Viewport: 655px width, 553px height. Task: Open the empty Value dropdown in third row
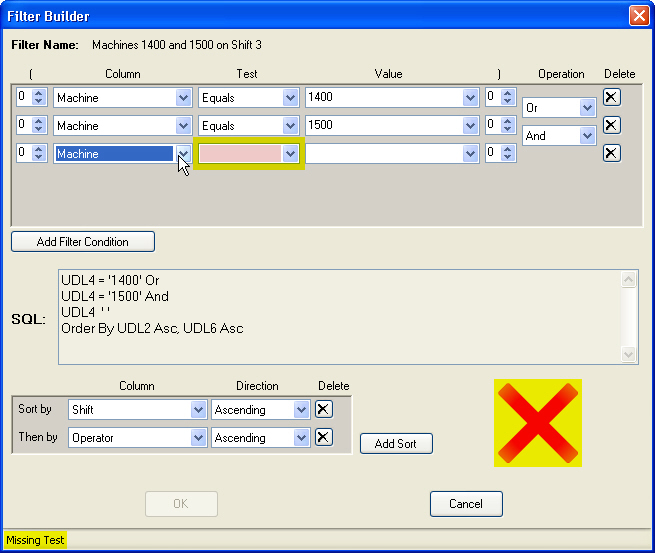[x=470, y=154]
